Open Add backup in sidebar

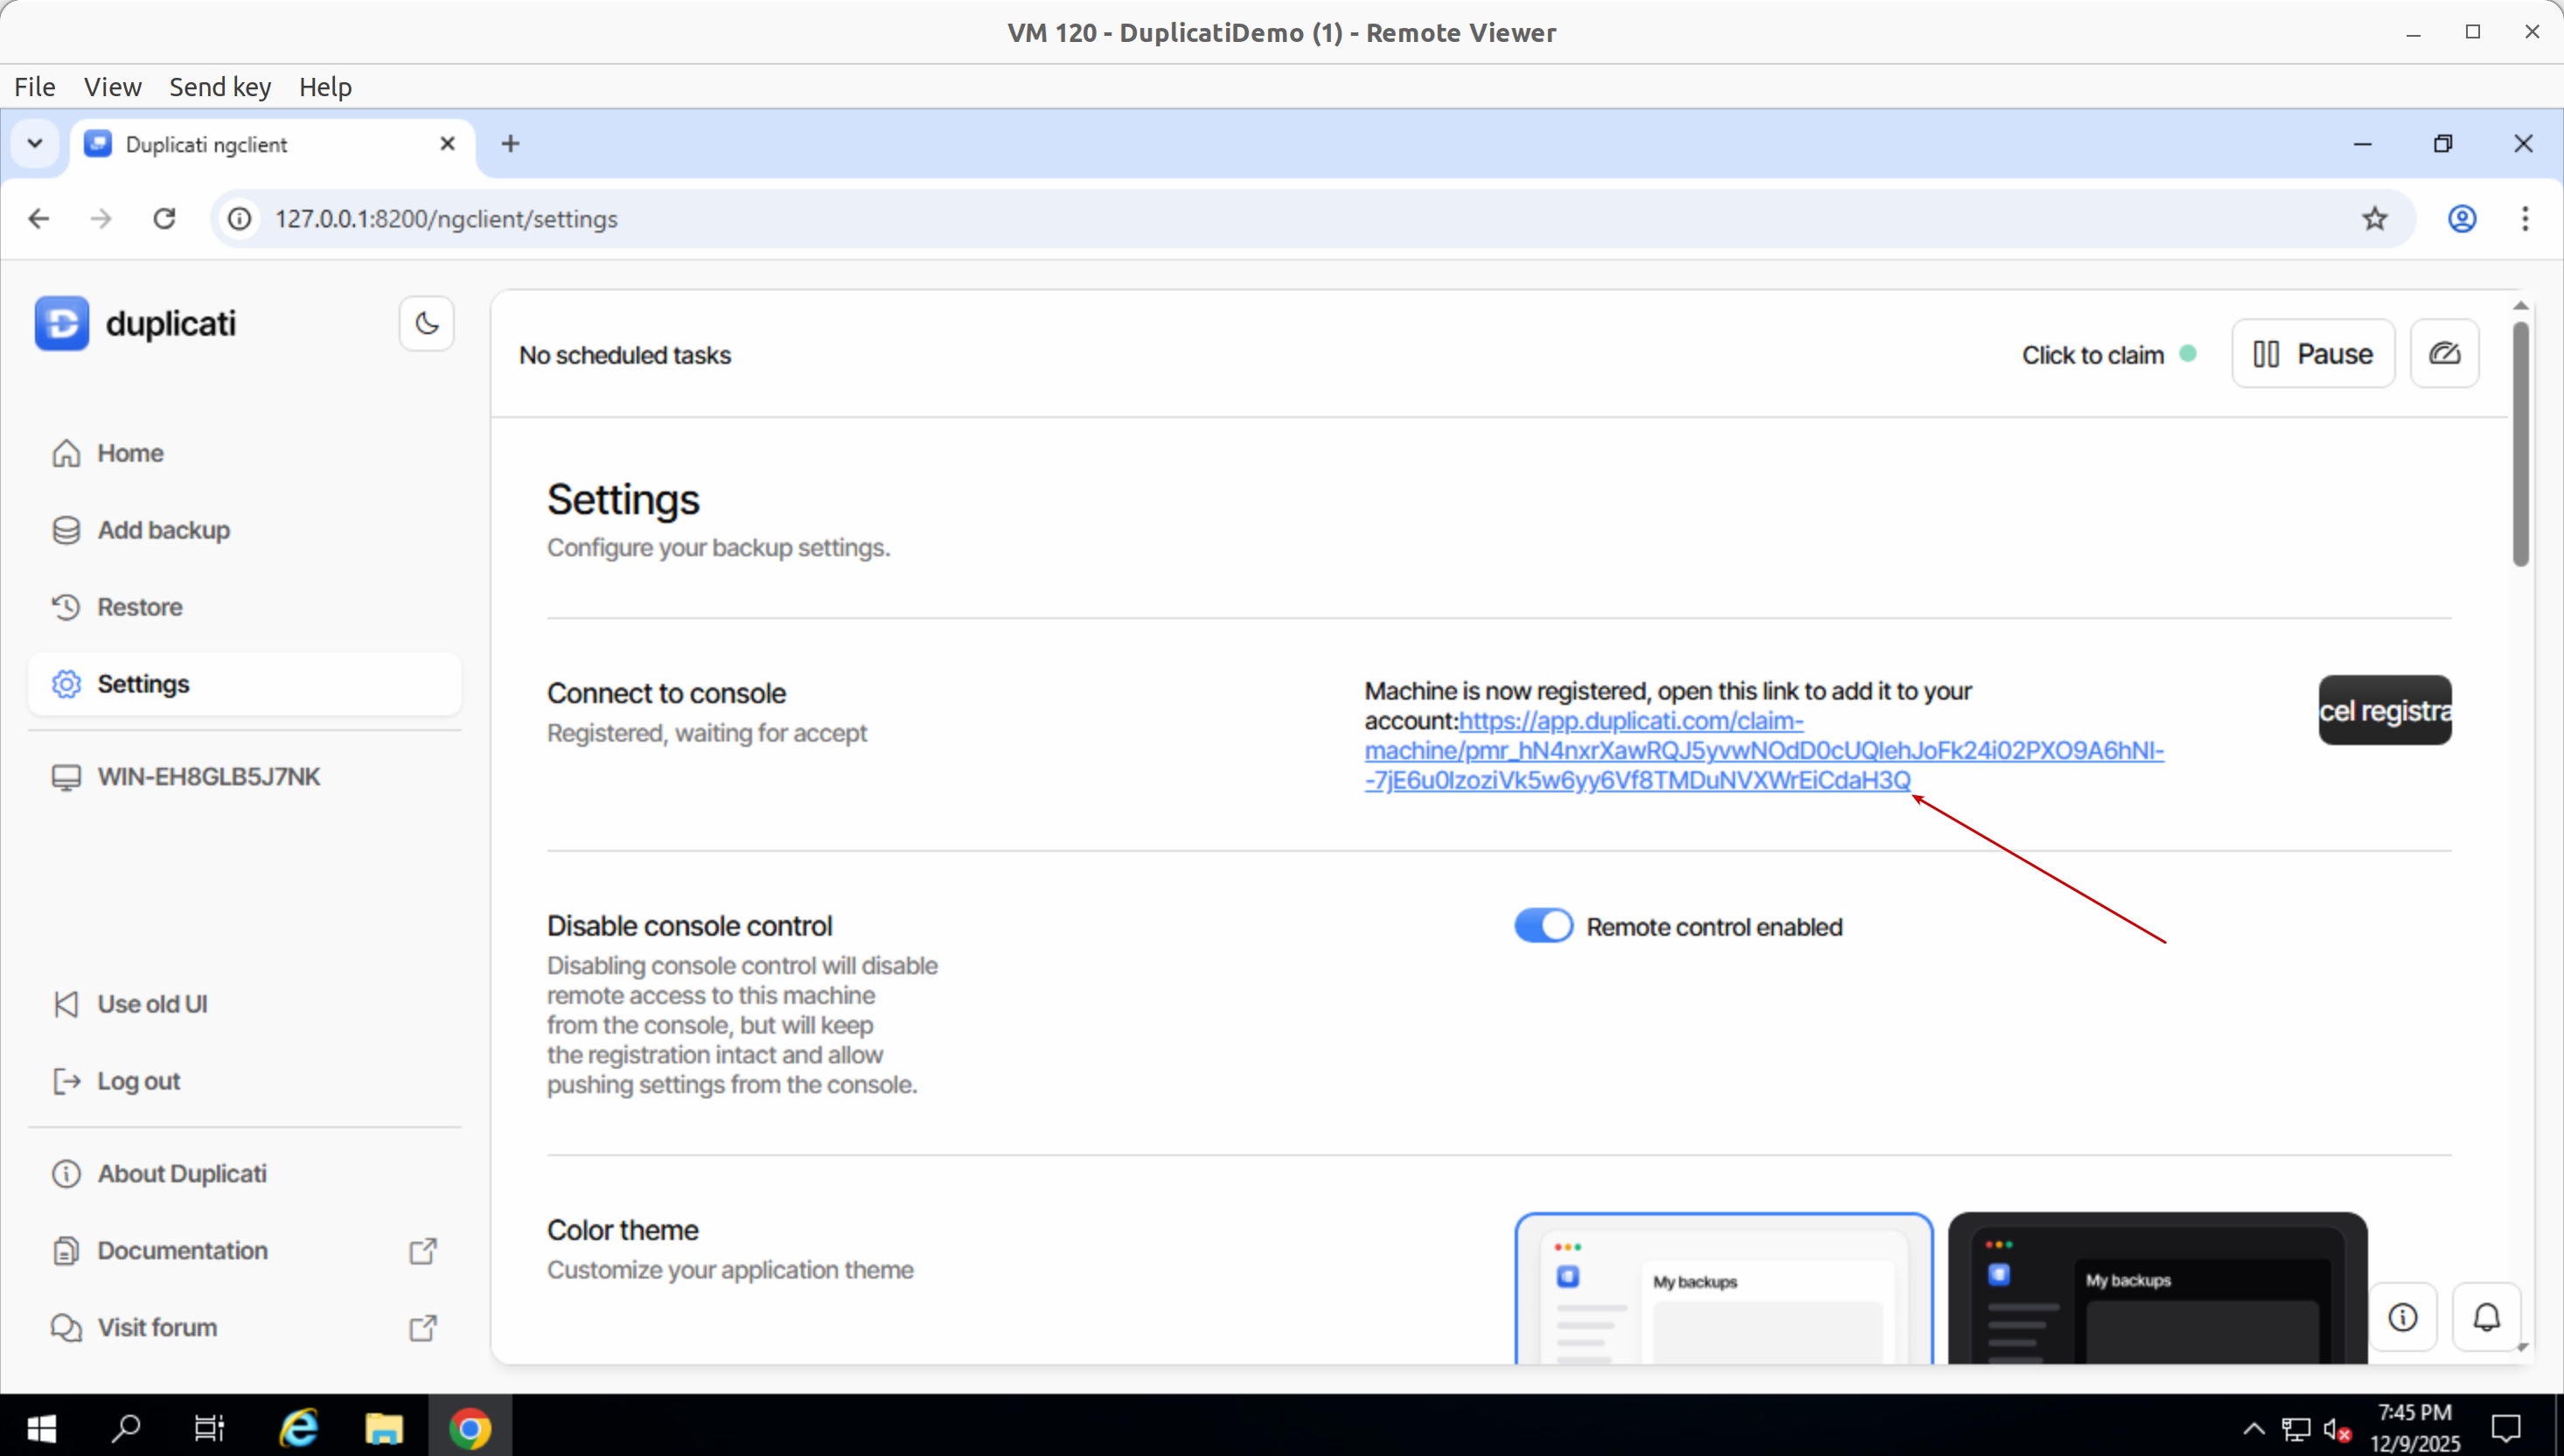(x=163, y=530)
